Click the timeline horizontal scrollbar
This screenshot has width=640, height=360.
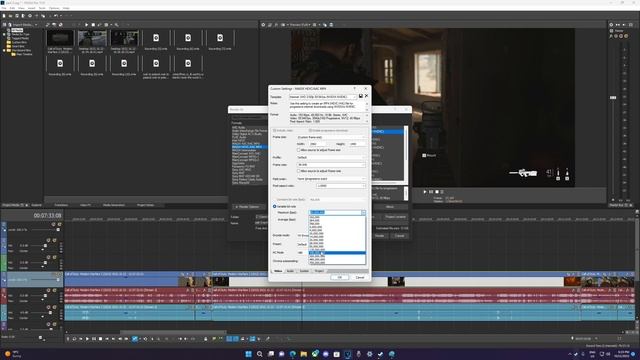click(x=173, y=332)
